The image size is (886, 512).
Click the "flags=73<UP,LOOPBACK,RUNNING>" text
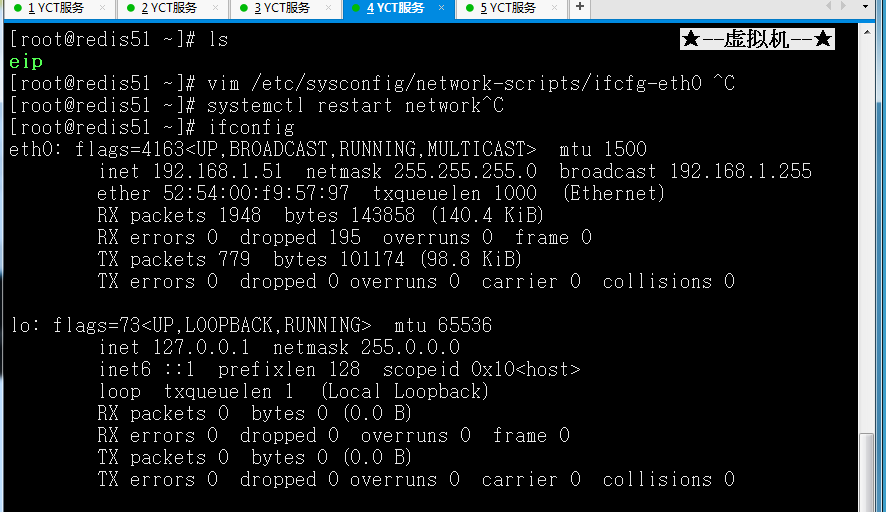pos(212,326)
